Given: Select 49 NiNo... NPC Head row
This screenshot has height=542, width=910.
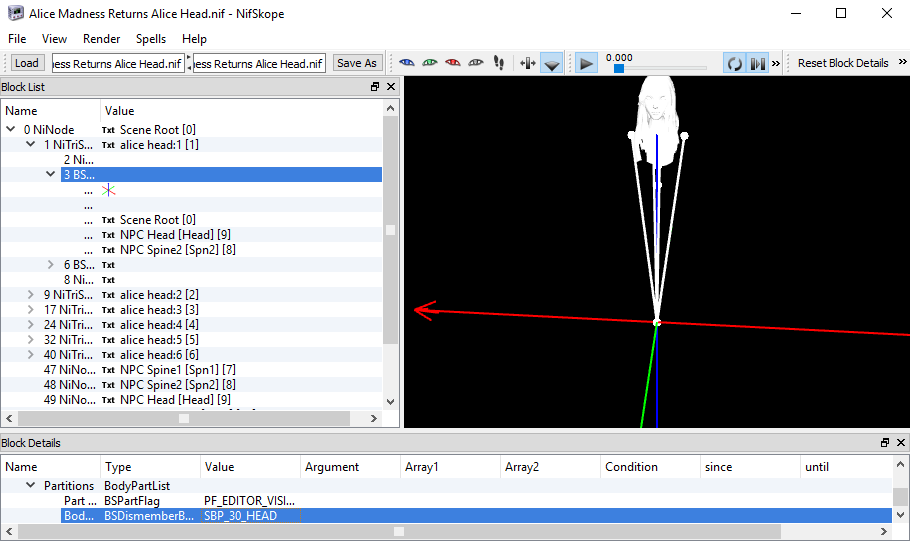Looking at the screenshot, I should coord(192,400).
